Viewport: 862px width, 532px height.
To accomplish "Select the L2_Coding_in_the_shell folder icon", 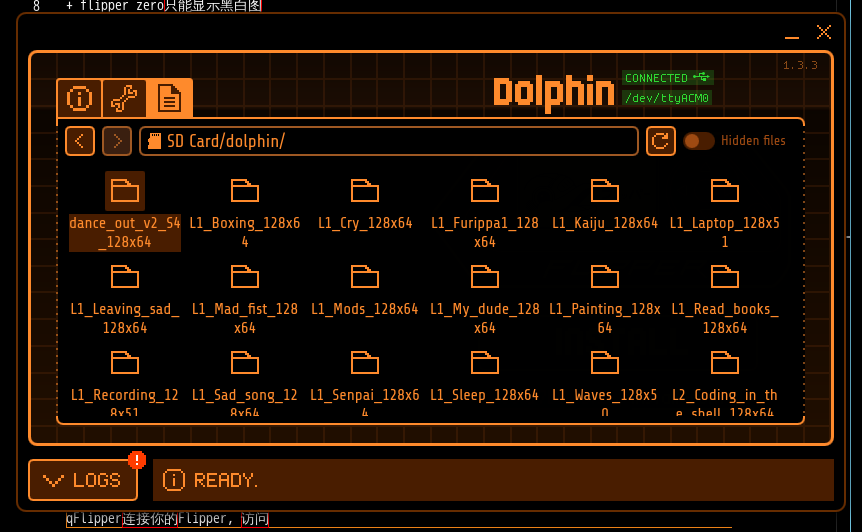I will coord(725,363).
